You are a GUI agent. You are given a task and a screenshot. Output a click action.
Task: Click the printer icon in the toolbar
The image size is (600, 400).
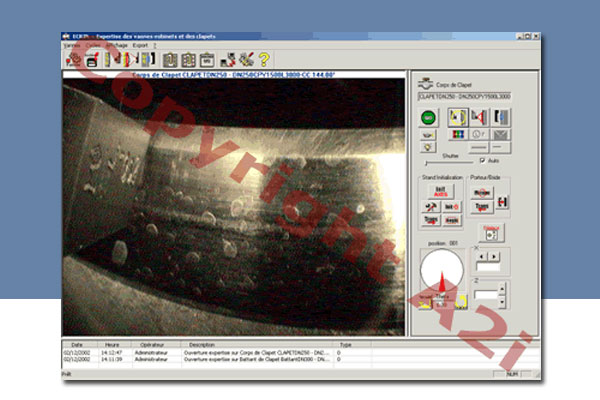[90, 60]
